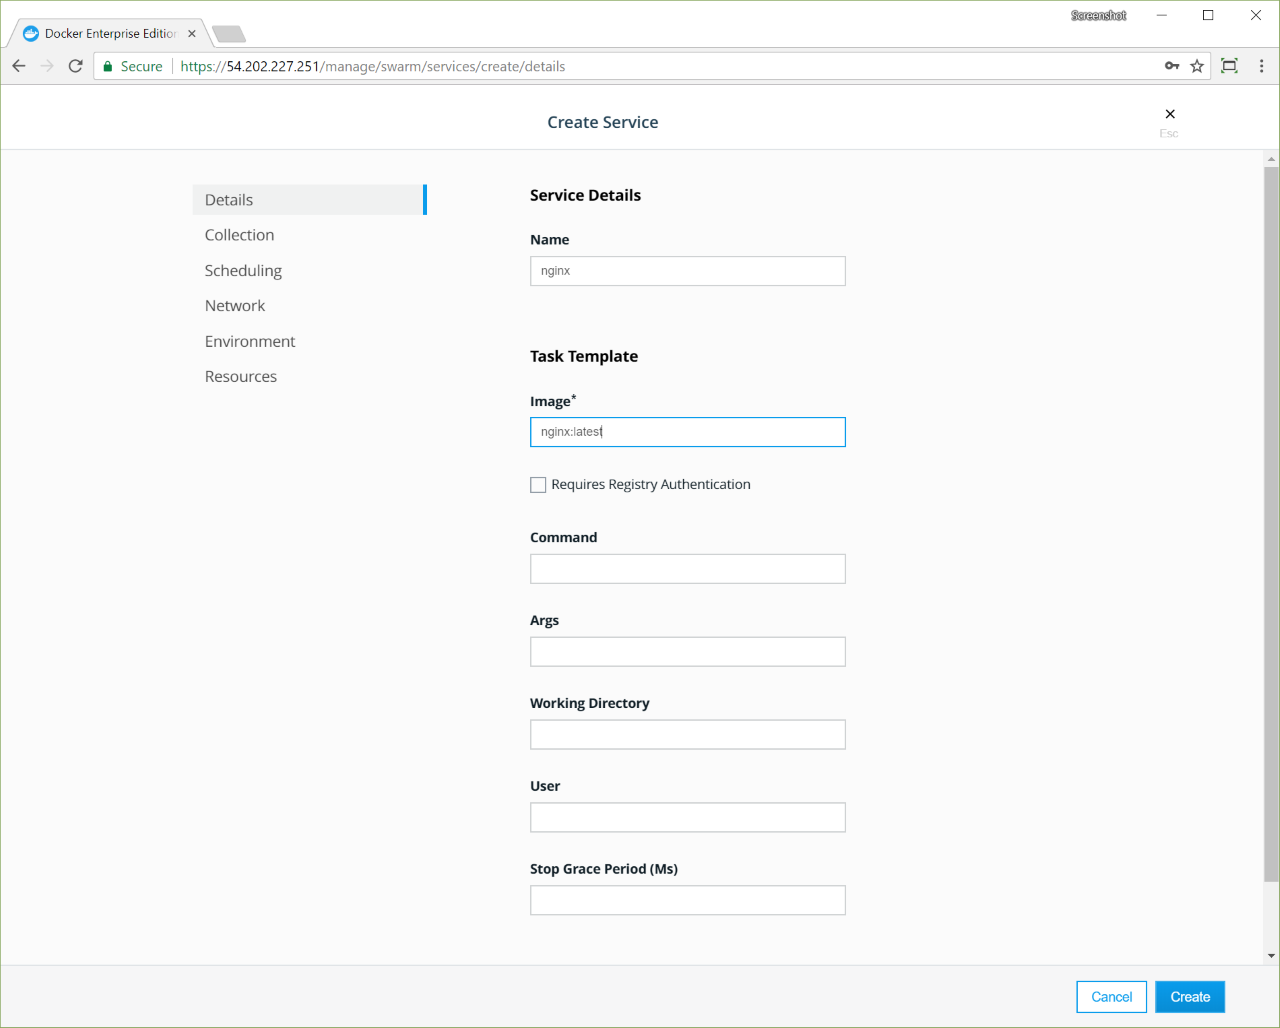Open saved passwords key icon

point(1172,66)
